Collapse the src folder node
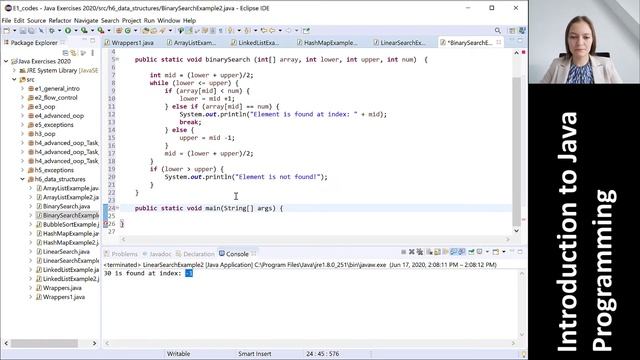The image size is (640, 360). (14, 80)
